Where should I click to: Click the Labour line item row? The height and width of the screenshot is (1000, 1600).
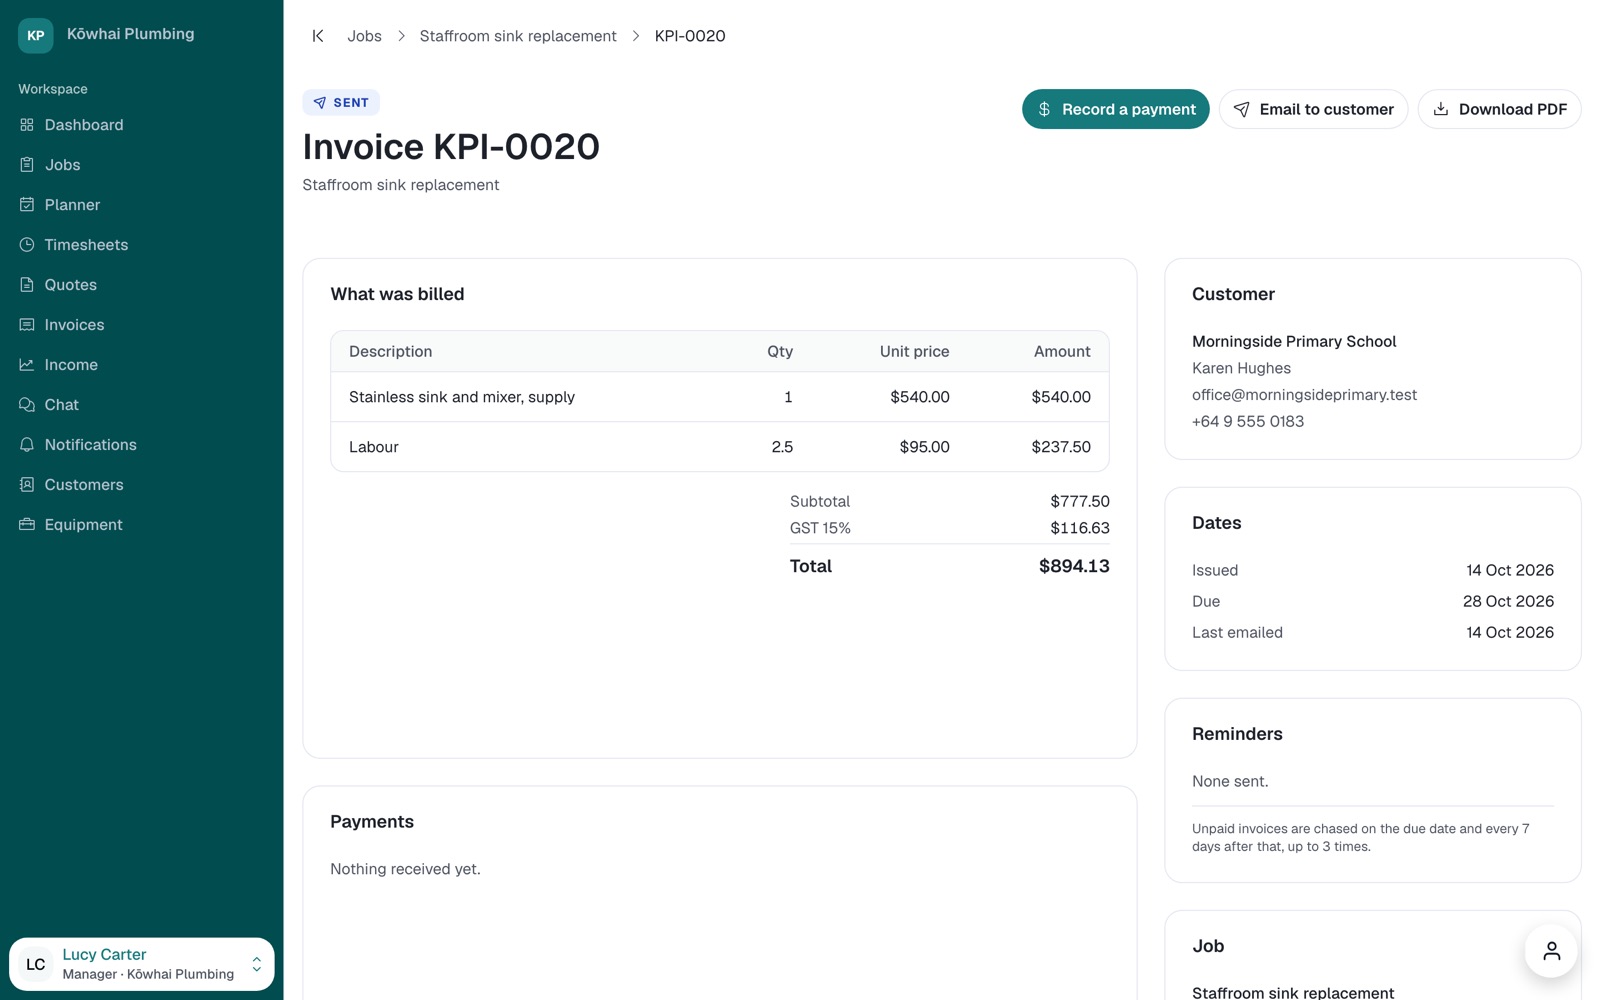(x=720, y=447)
